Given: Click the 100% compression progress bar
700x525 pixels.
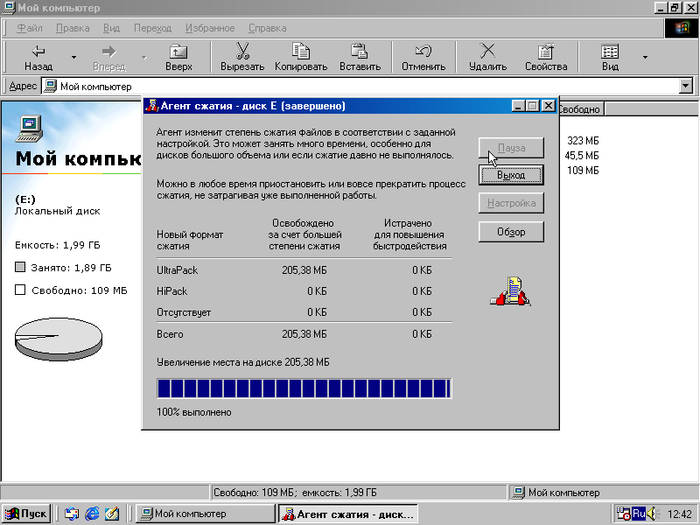Looking at the screenshot, I should pos(304,388).
